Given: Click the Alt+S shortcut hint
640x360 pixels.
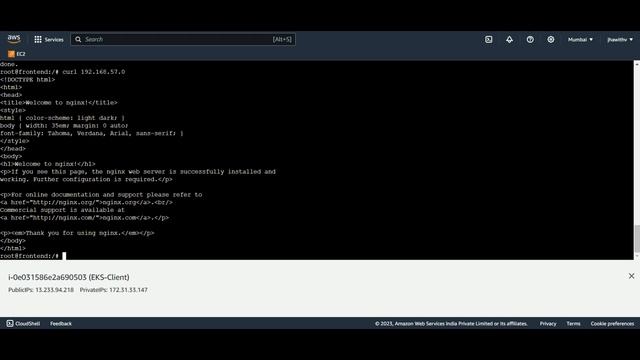Looking at the screenshot, I should click(x=282, y=40).
